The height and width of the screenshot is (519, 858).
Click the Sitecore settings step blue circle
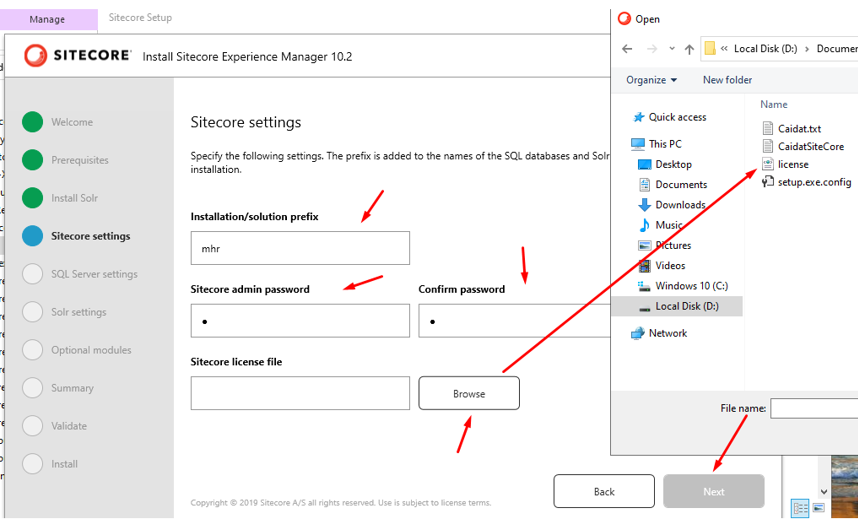(32, 236)
